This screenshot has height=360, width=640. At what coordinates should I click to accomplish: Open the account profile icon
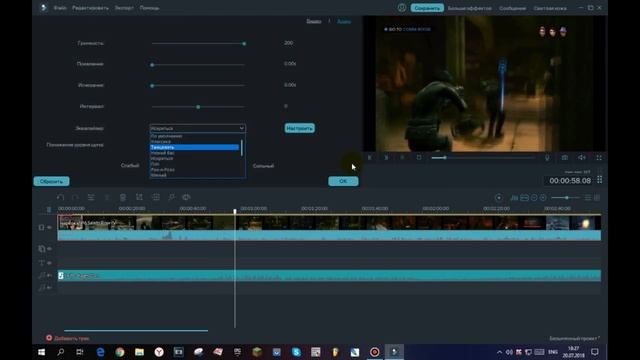402,8
